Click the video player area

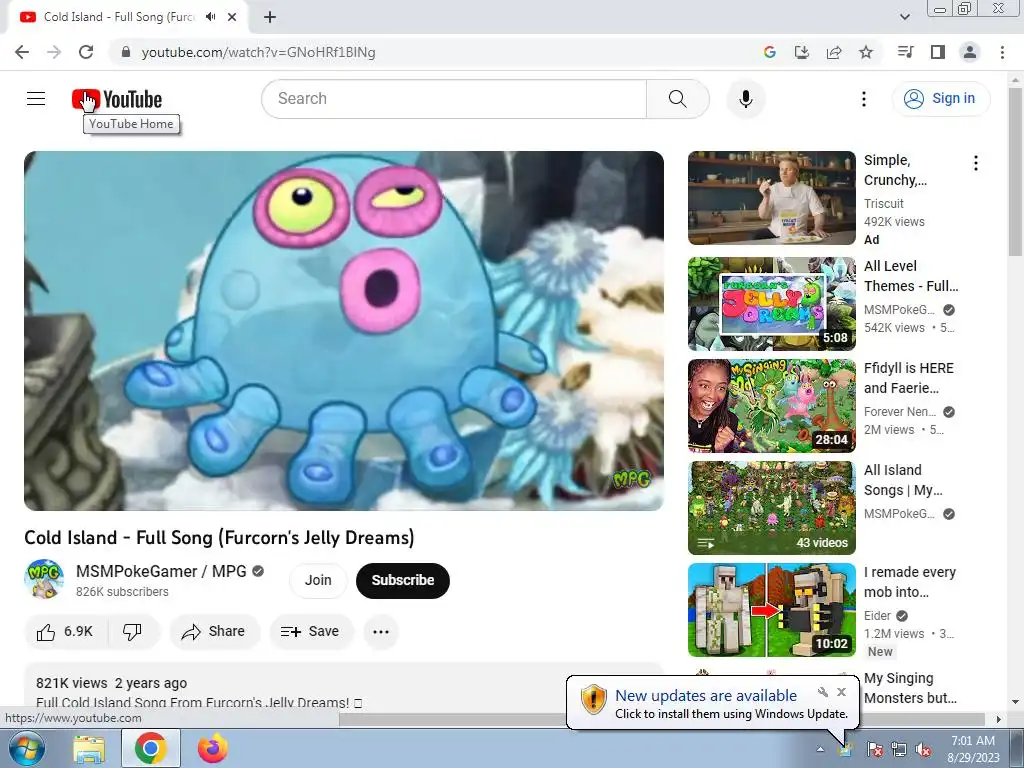click(344, 330)
